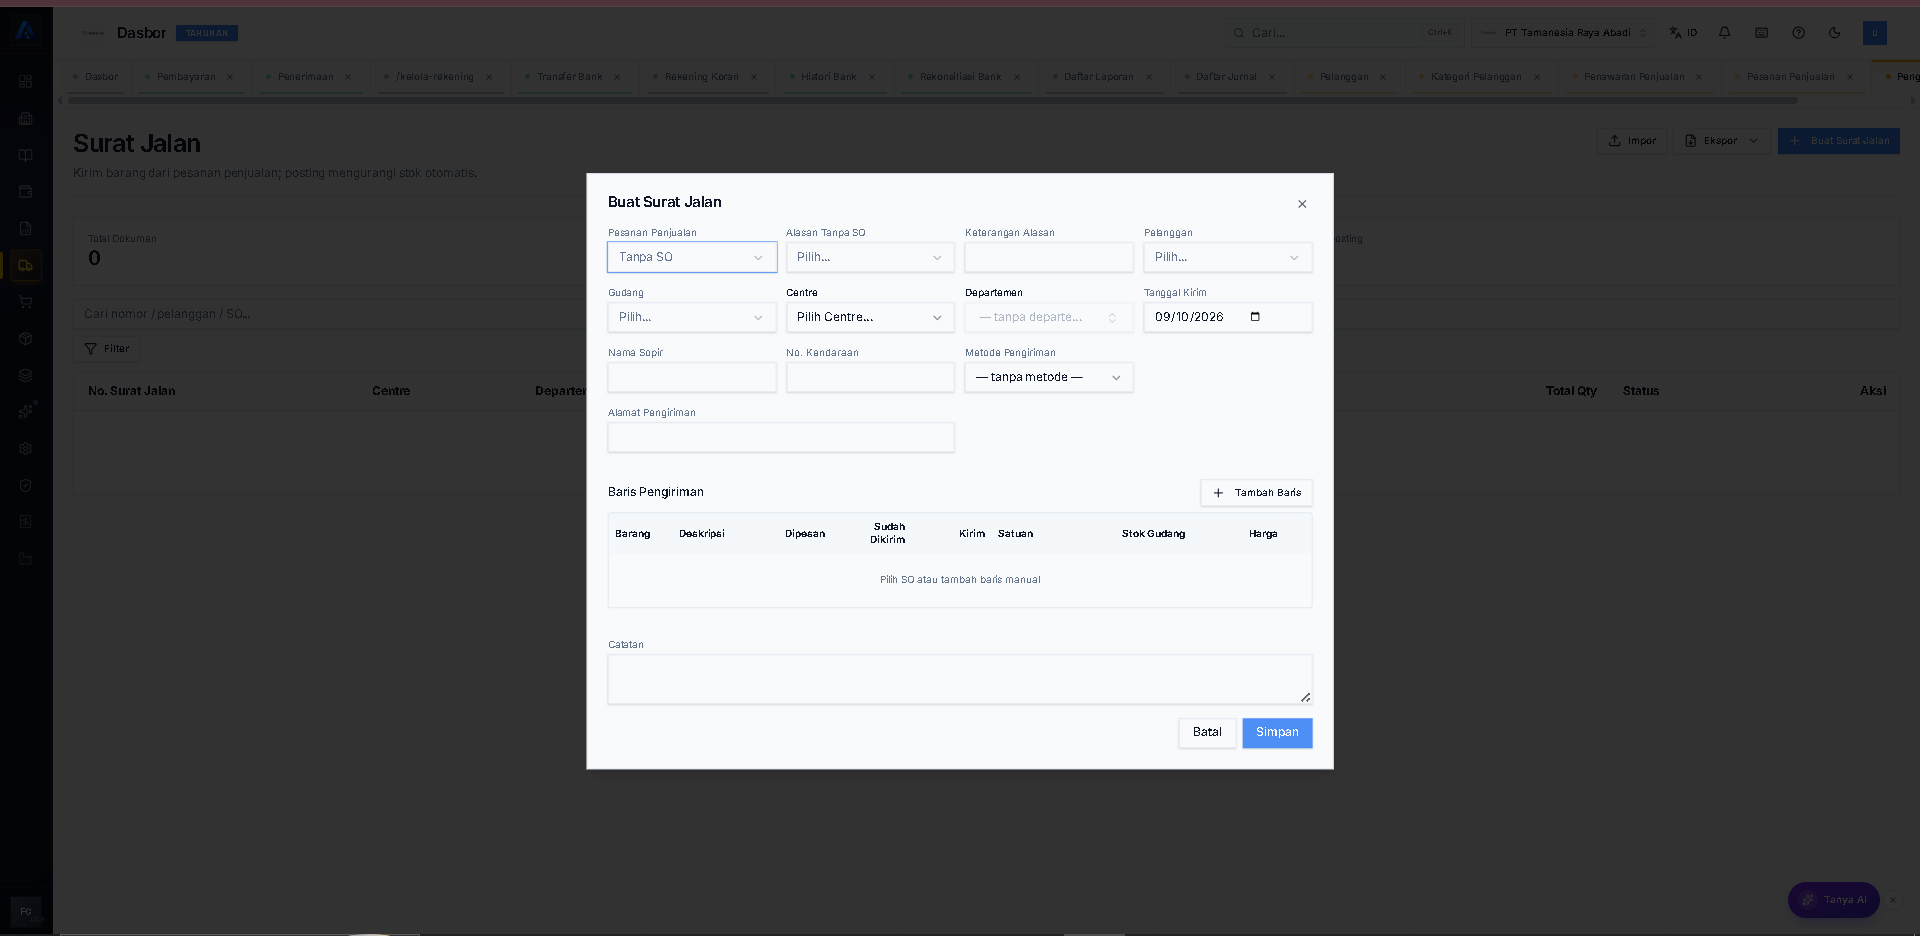Switch to the Transfer Bank tab
The image size is (1920, 936).
pos(569,77)
